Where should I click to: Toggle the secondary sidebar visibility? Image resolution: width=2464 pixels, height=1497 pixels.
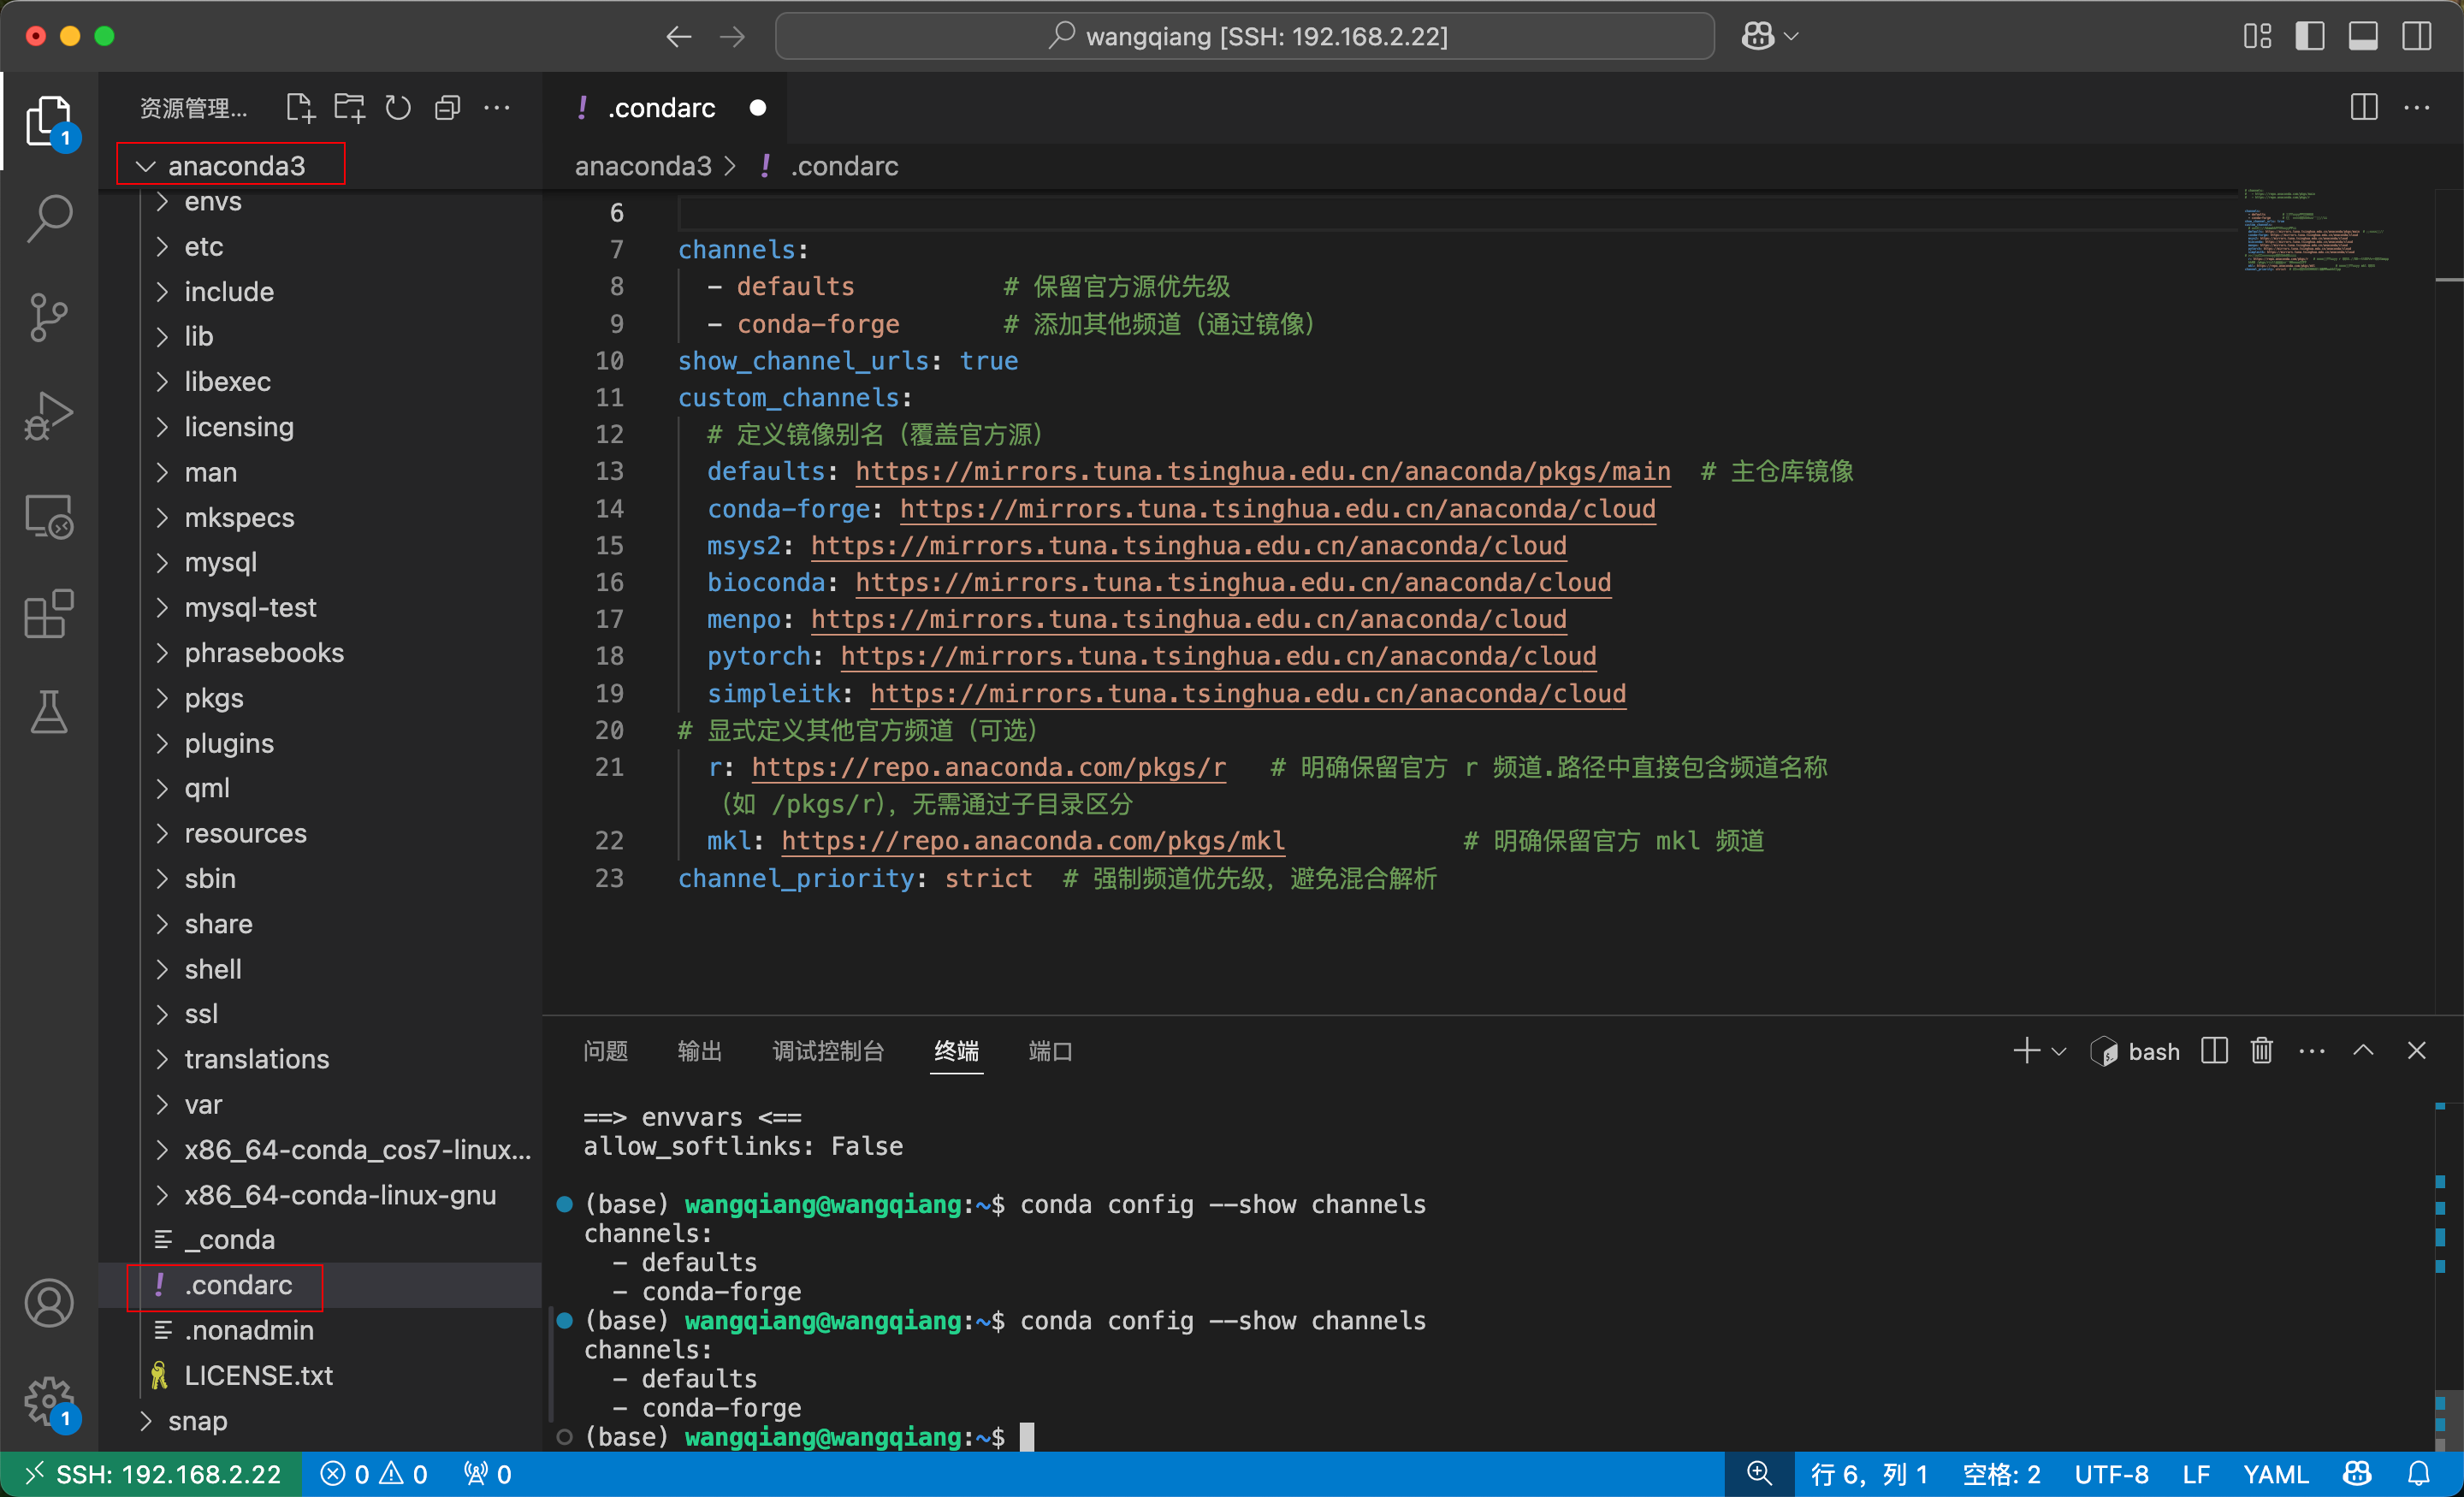(x=2416, y=37)
